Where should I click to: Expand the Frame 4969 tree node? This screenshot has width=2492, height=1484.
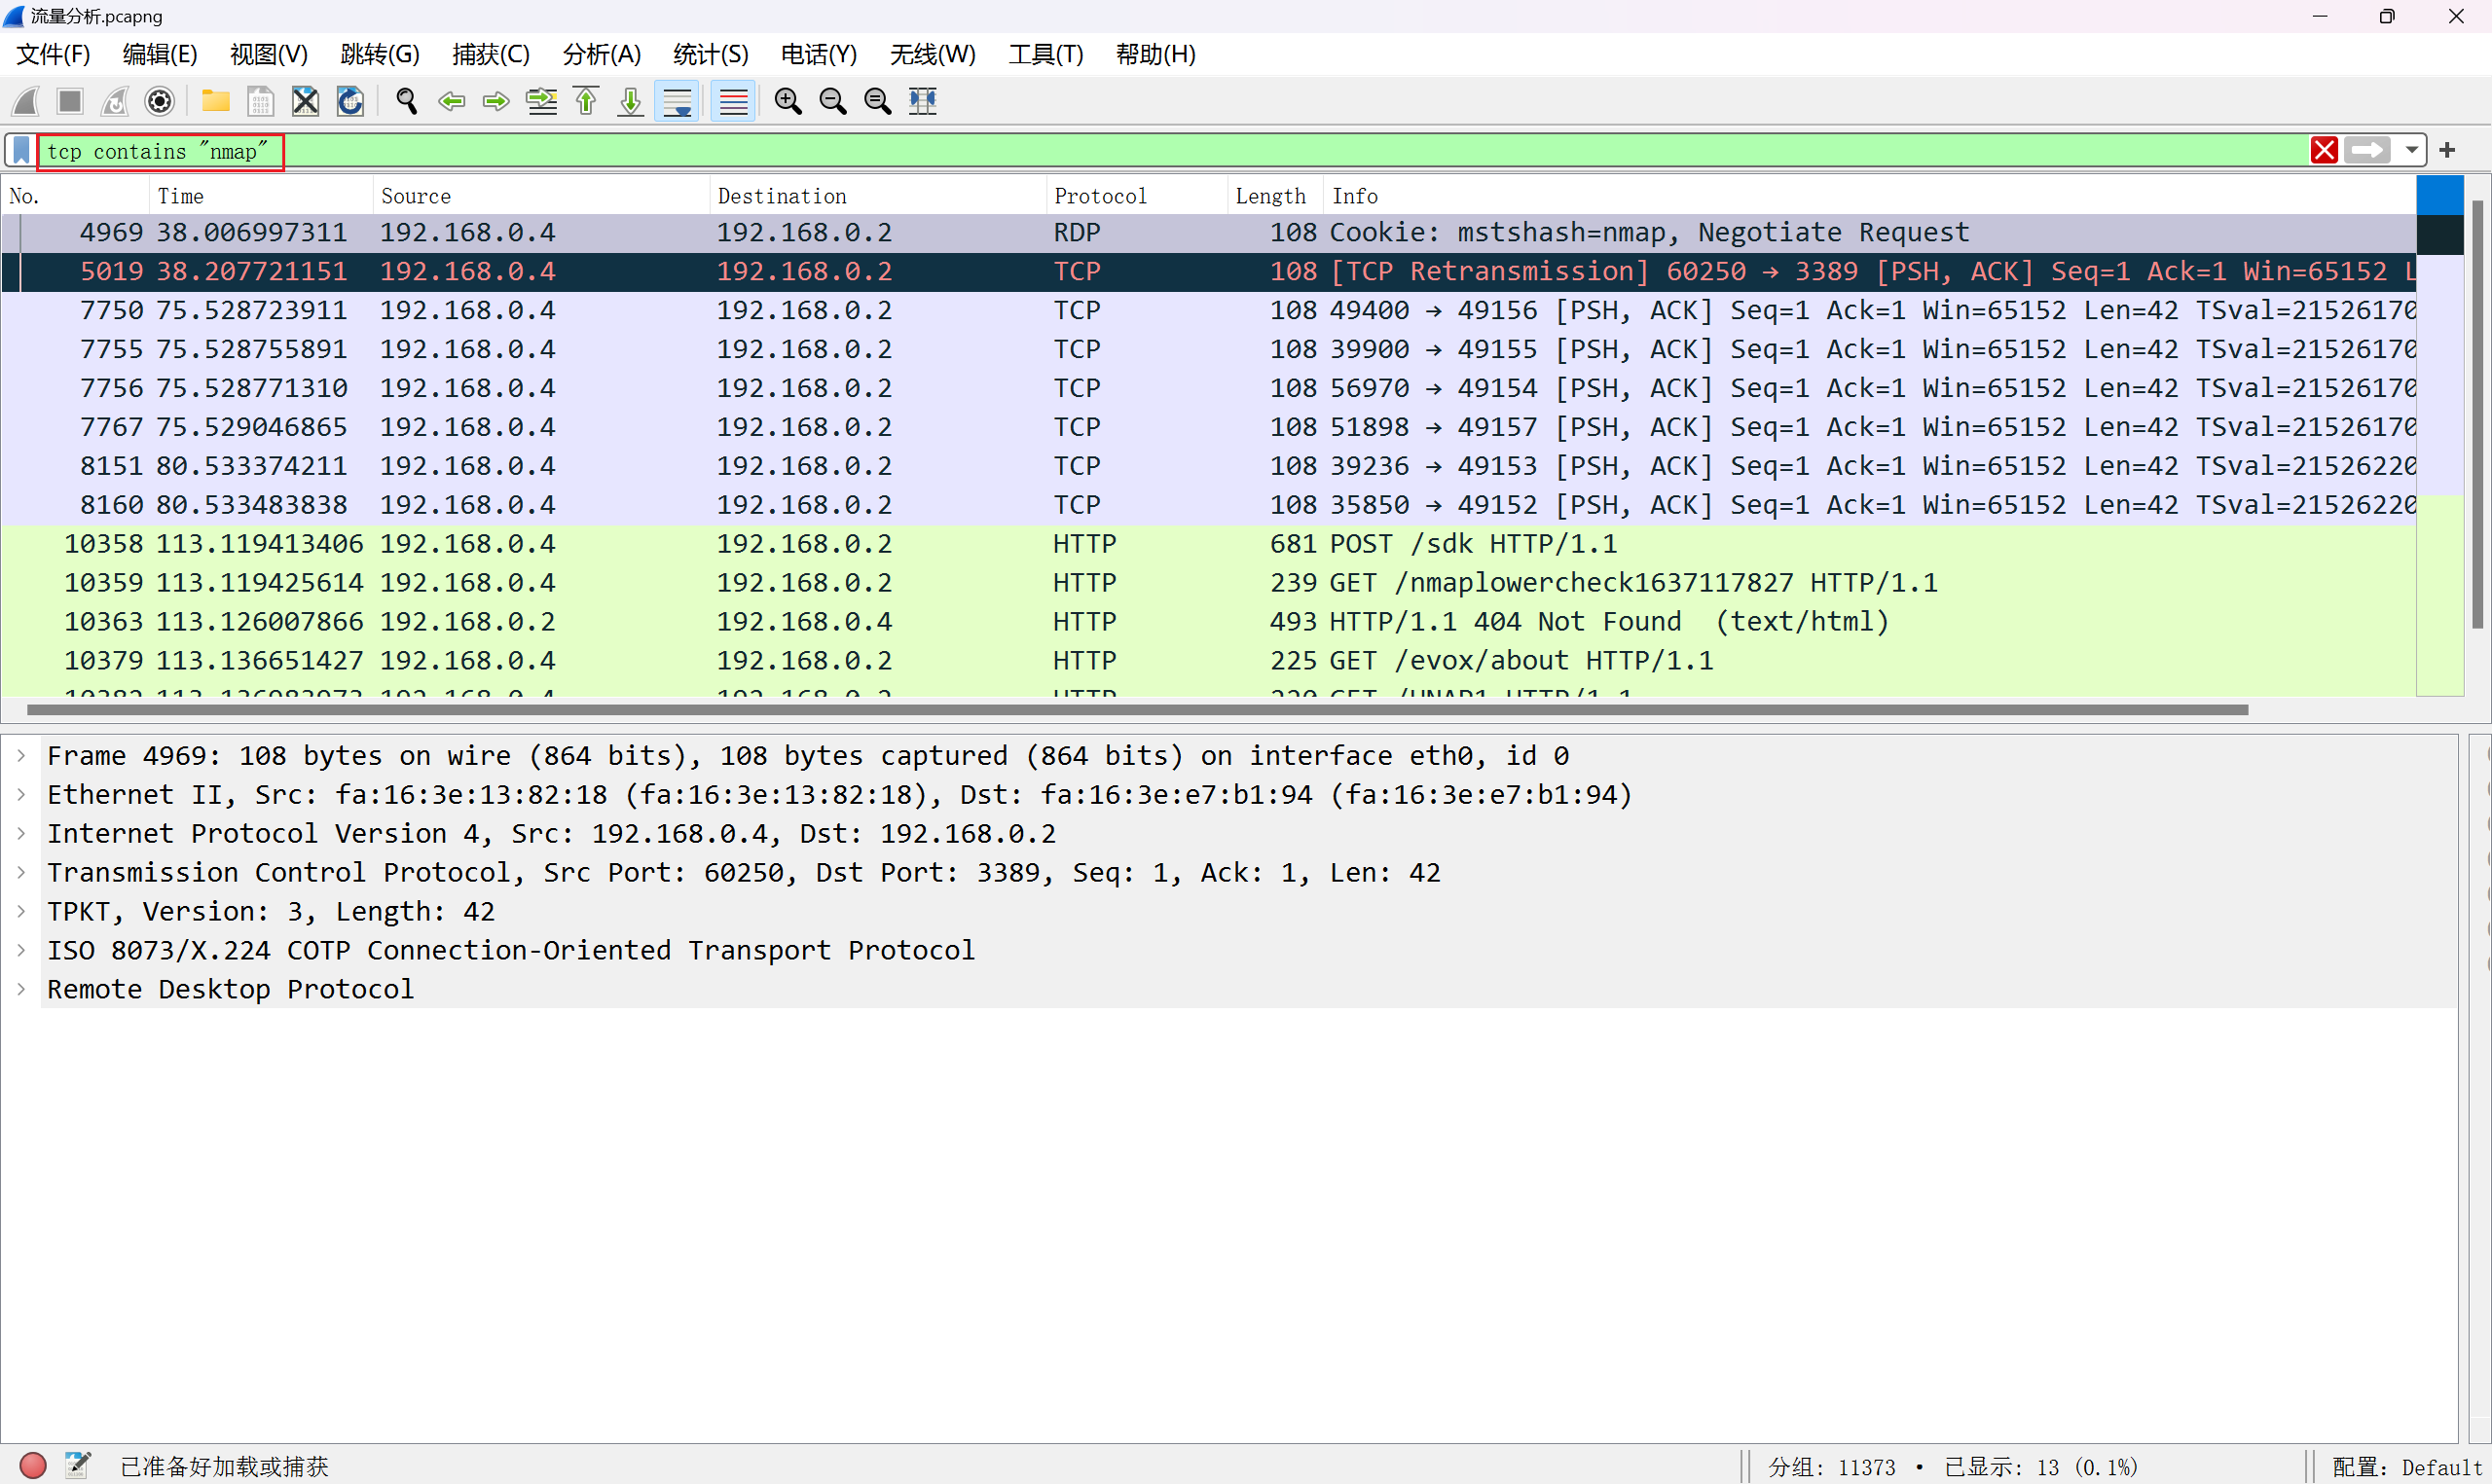coord(21,756)
